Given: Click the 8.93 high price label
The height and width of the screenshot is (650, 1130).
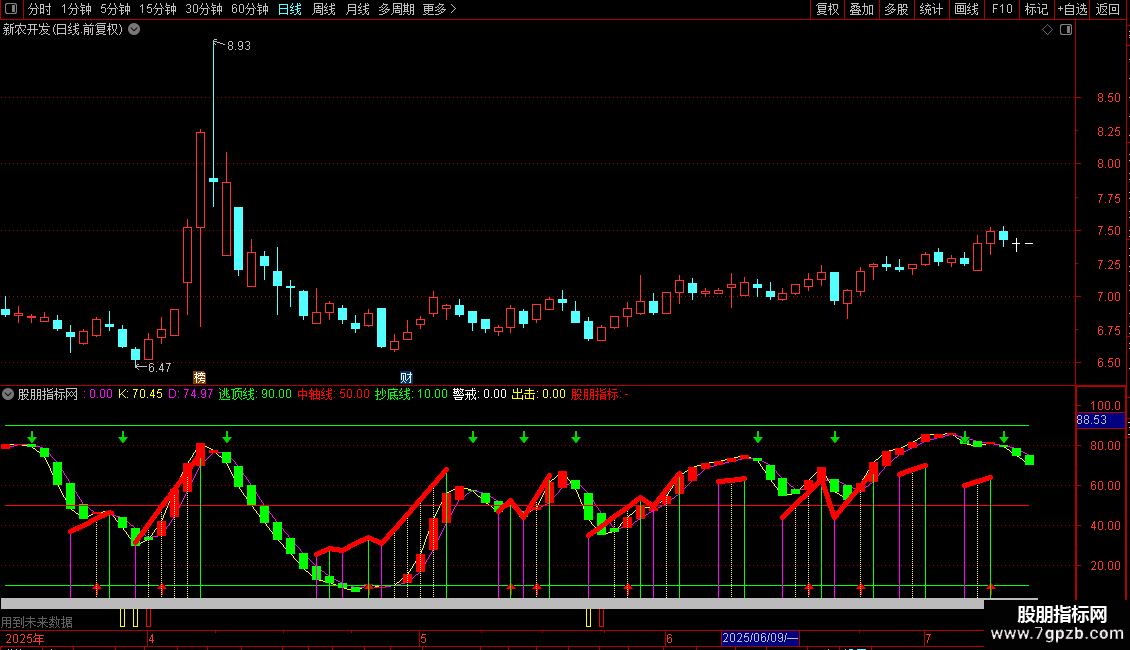Looking at the screenshot, I should coord(239,45).
